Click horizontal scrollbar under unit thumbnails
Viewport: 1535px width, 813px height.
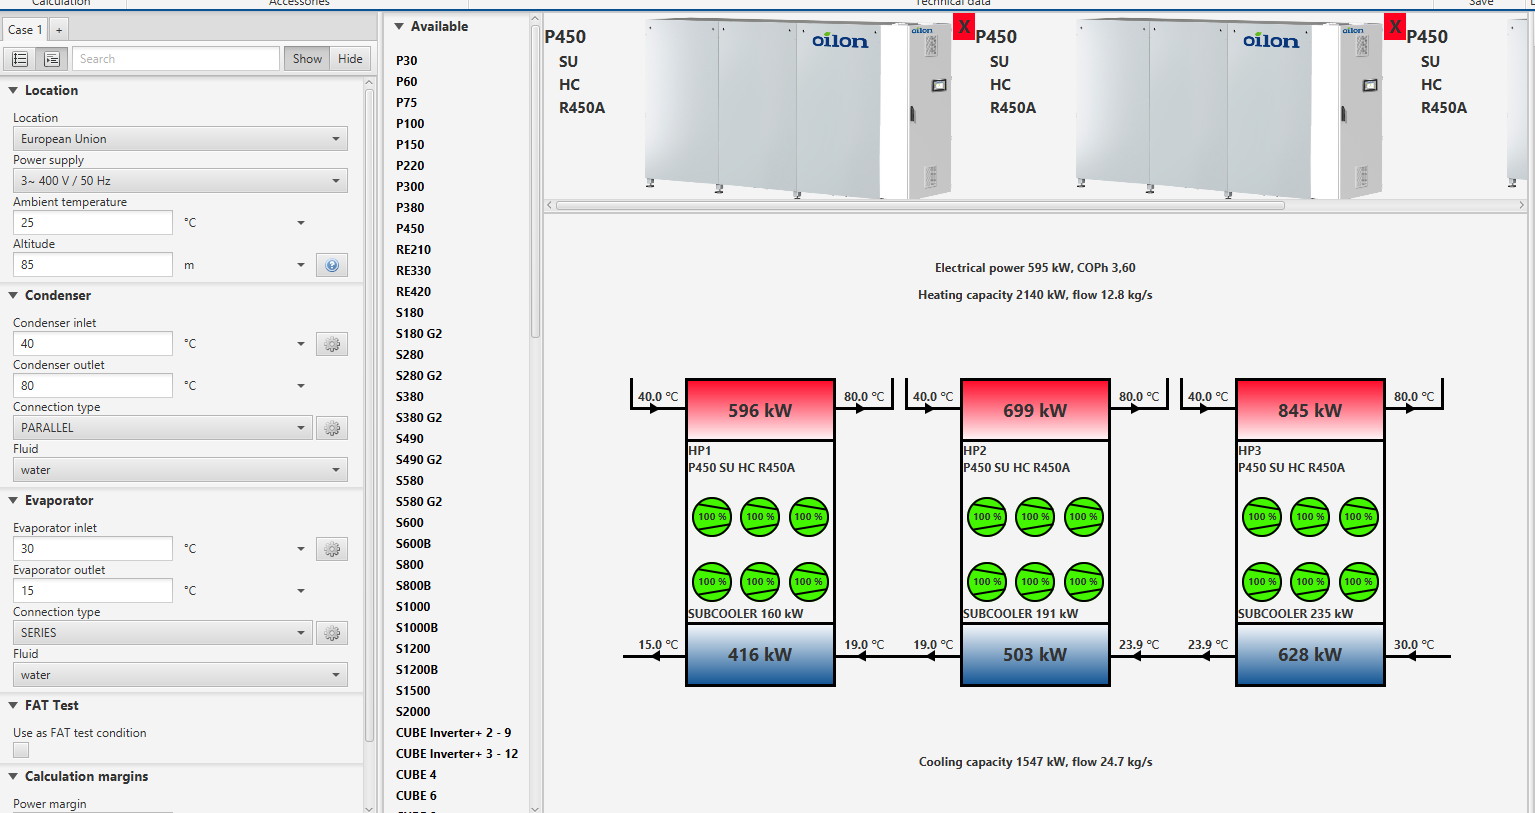[x=920, y=205]
